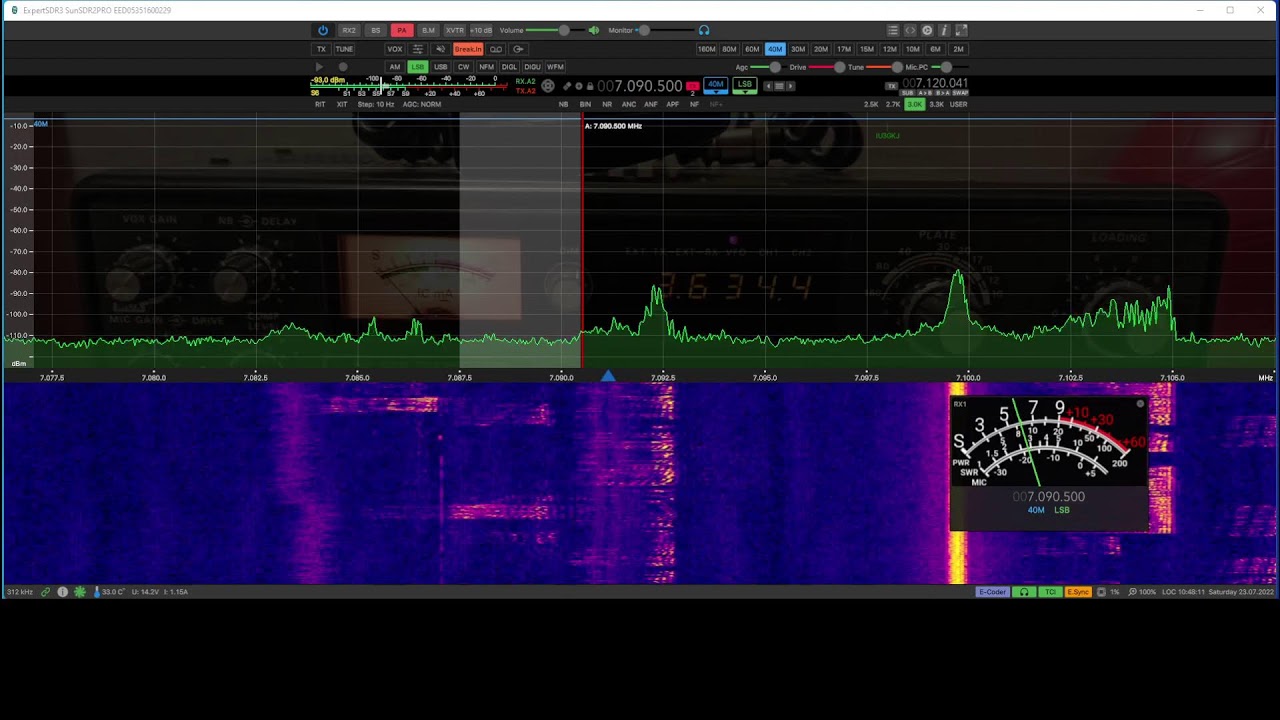Toggle the ANF auto notch filter
Image resolution: width=1280 pixels, height=720 pixels.
click(x=651, y=104)
